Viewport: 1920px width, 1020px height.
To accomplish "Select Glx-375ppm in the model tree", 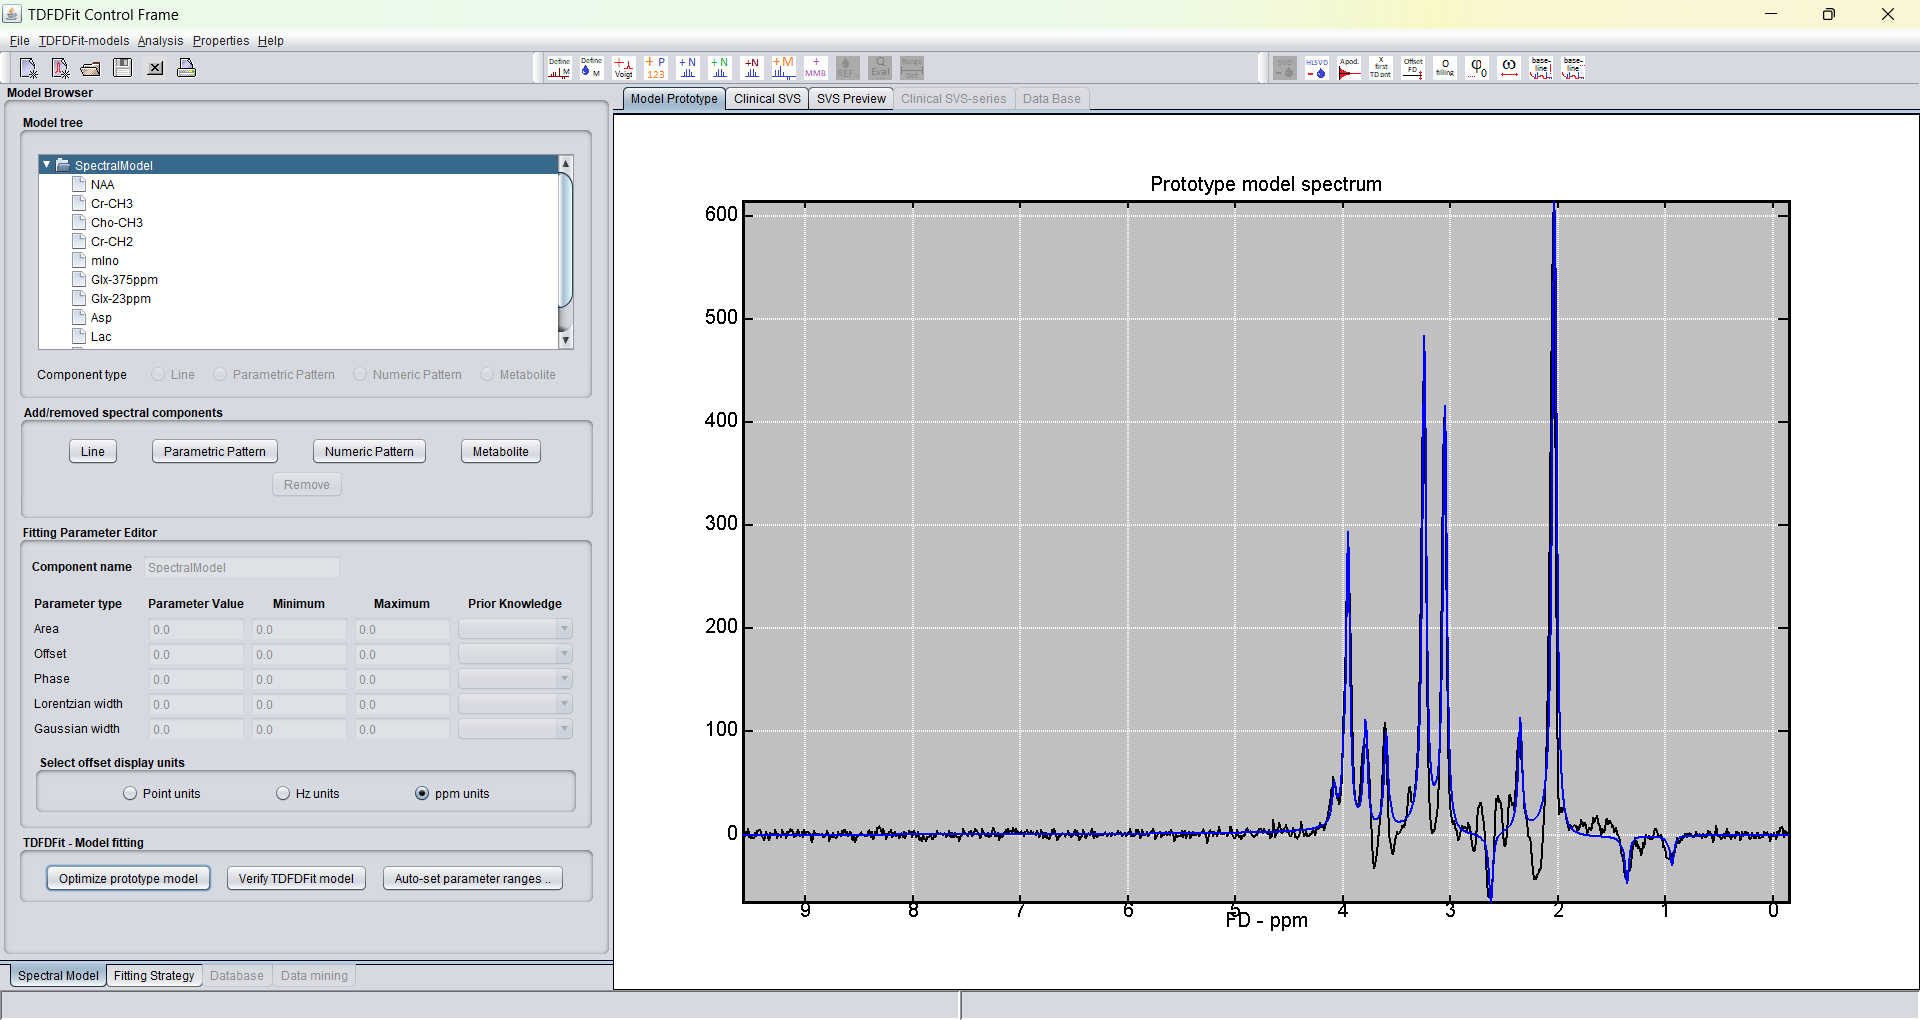I will [x=124, y=280].
